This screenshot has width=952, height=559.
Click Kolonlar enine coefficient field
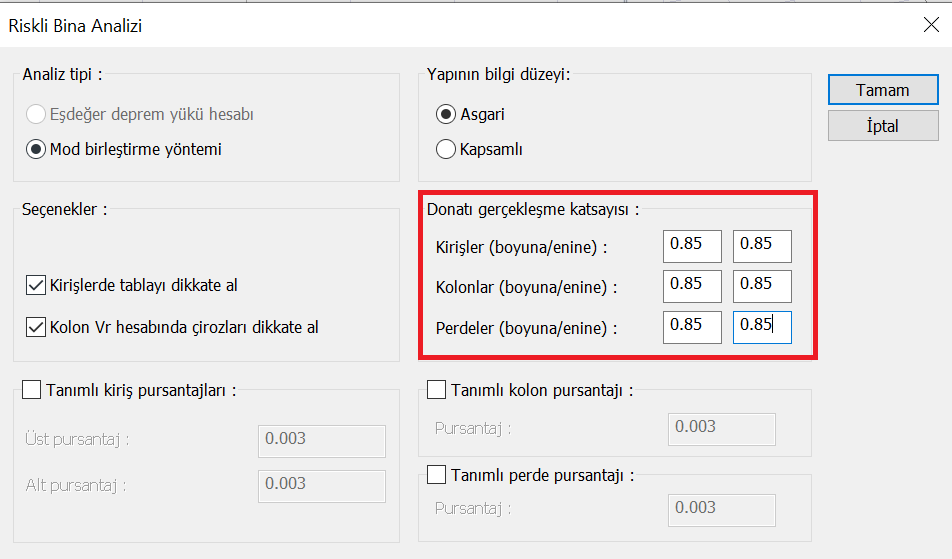tap(762, 286)
